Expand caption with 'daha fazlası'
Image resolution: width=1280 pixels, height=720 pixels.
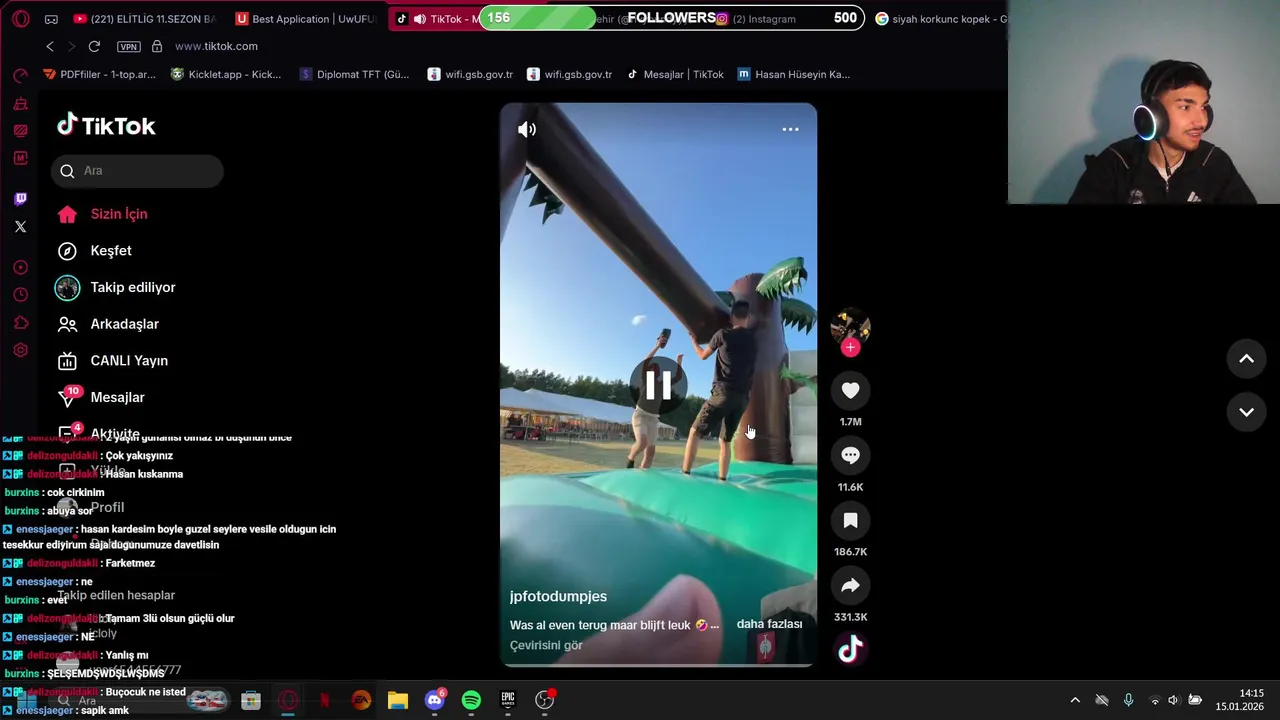coord(769,624)
